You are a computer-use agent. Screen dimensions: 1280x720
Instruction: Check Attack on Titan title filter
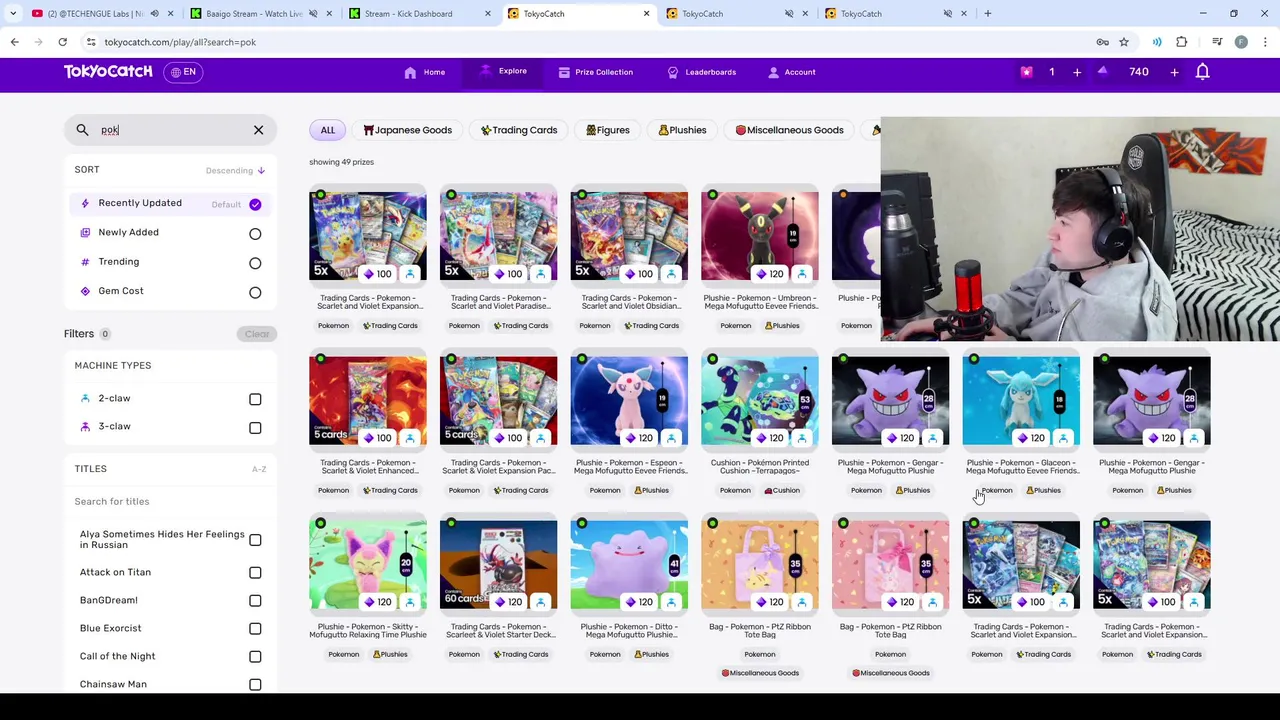[255, 573]
